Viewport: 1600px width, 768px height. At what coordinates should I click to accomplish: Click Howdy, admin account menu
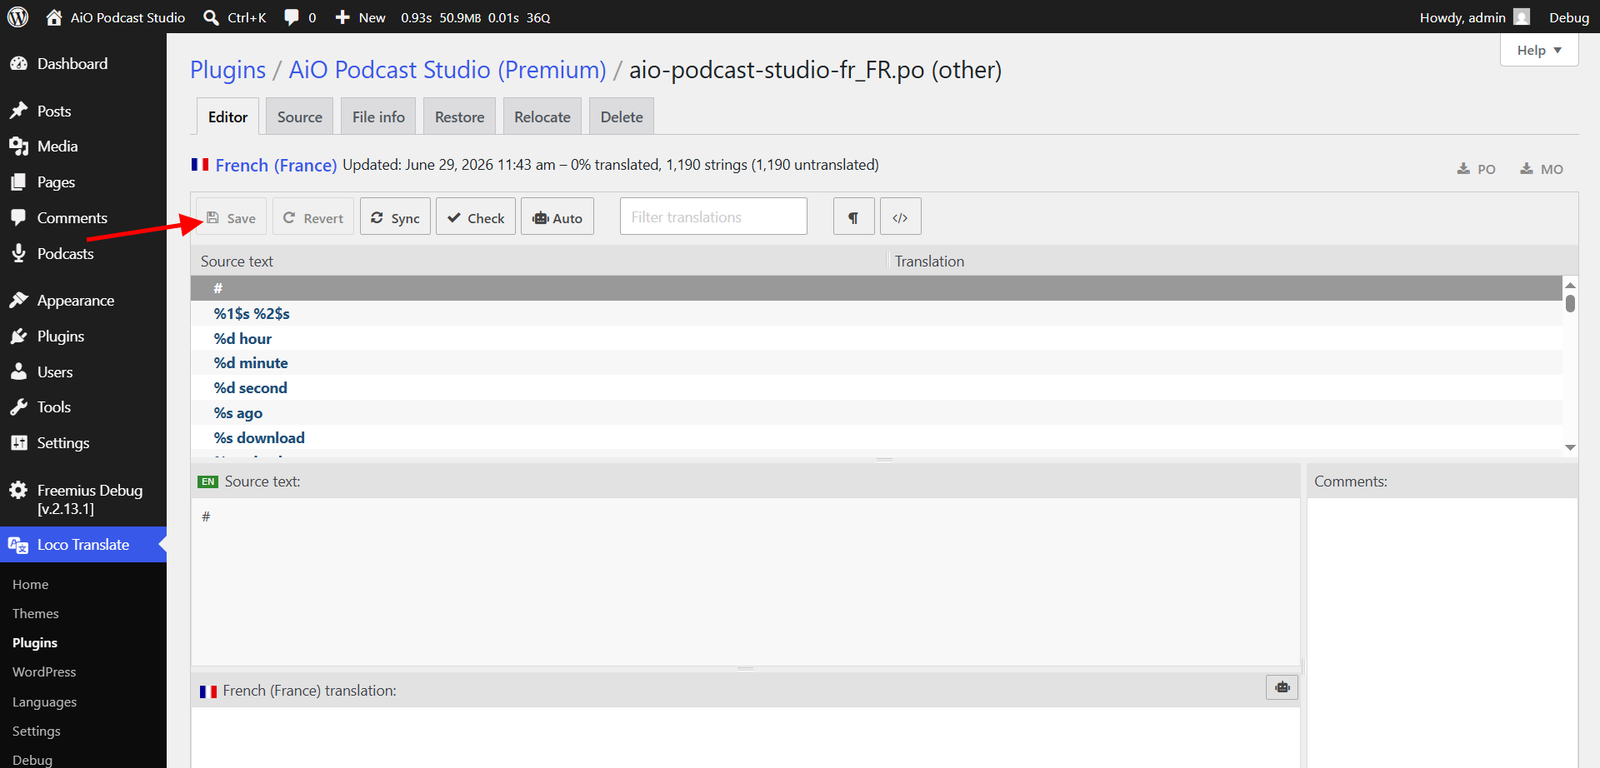tap(1474, 17)
